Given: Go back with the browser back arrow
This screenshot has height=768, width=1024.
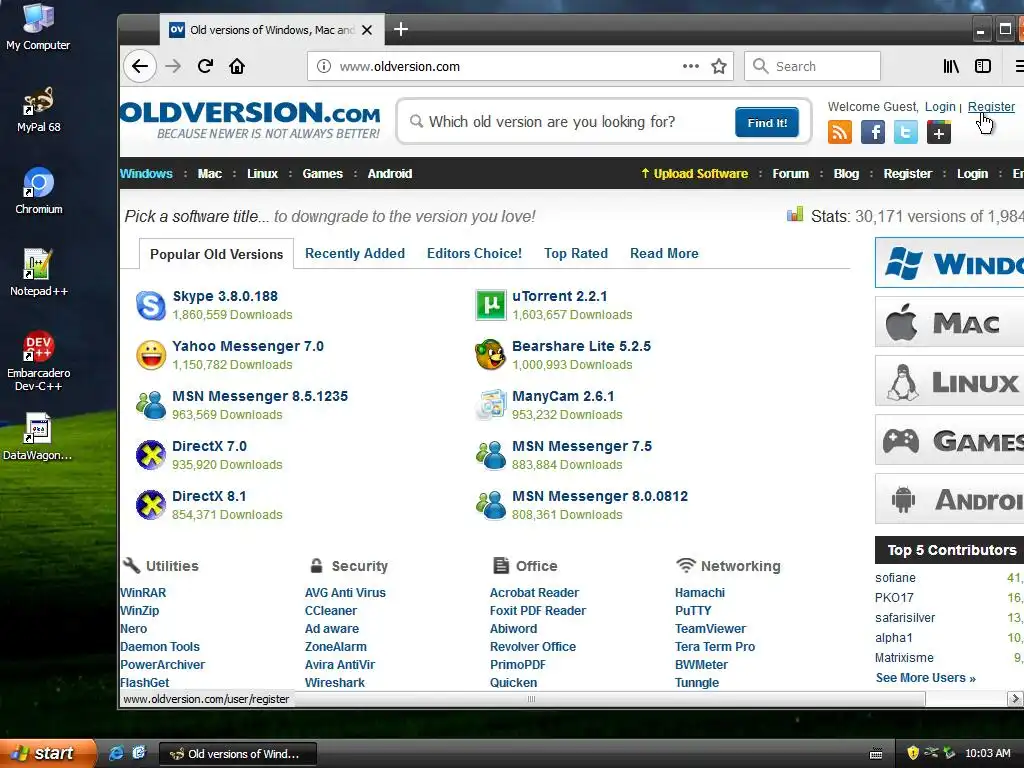Looking at the screenshot, I should (140, 66).
